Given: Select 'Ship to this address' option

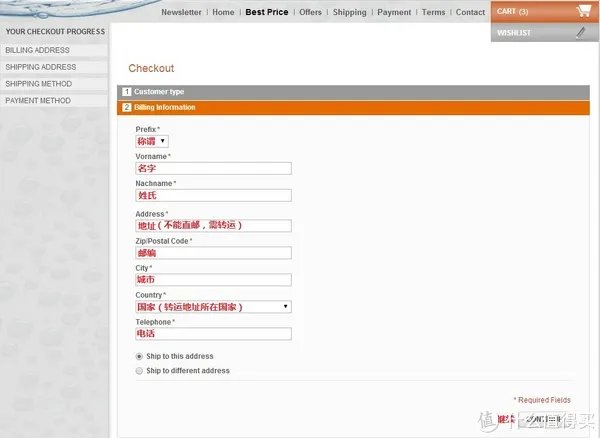Looking at the screenshot, I should click(x=139, y=357).
